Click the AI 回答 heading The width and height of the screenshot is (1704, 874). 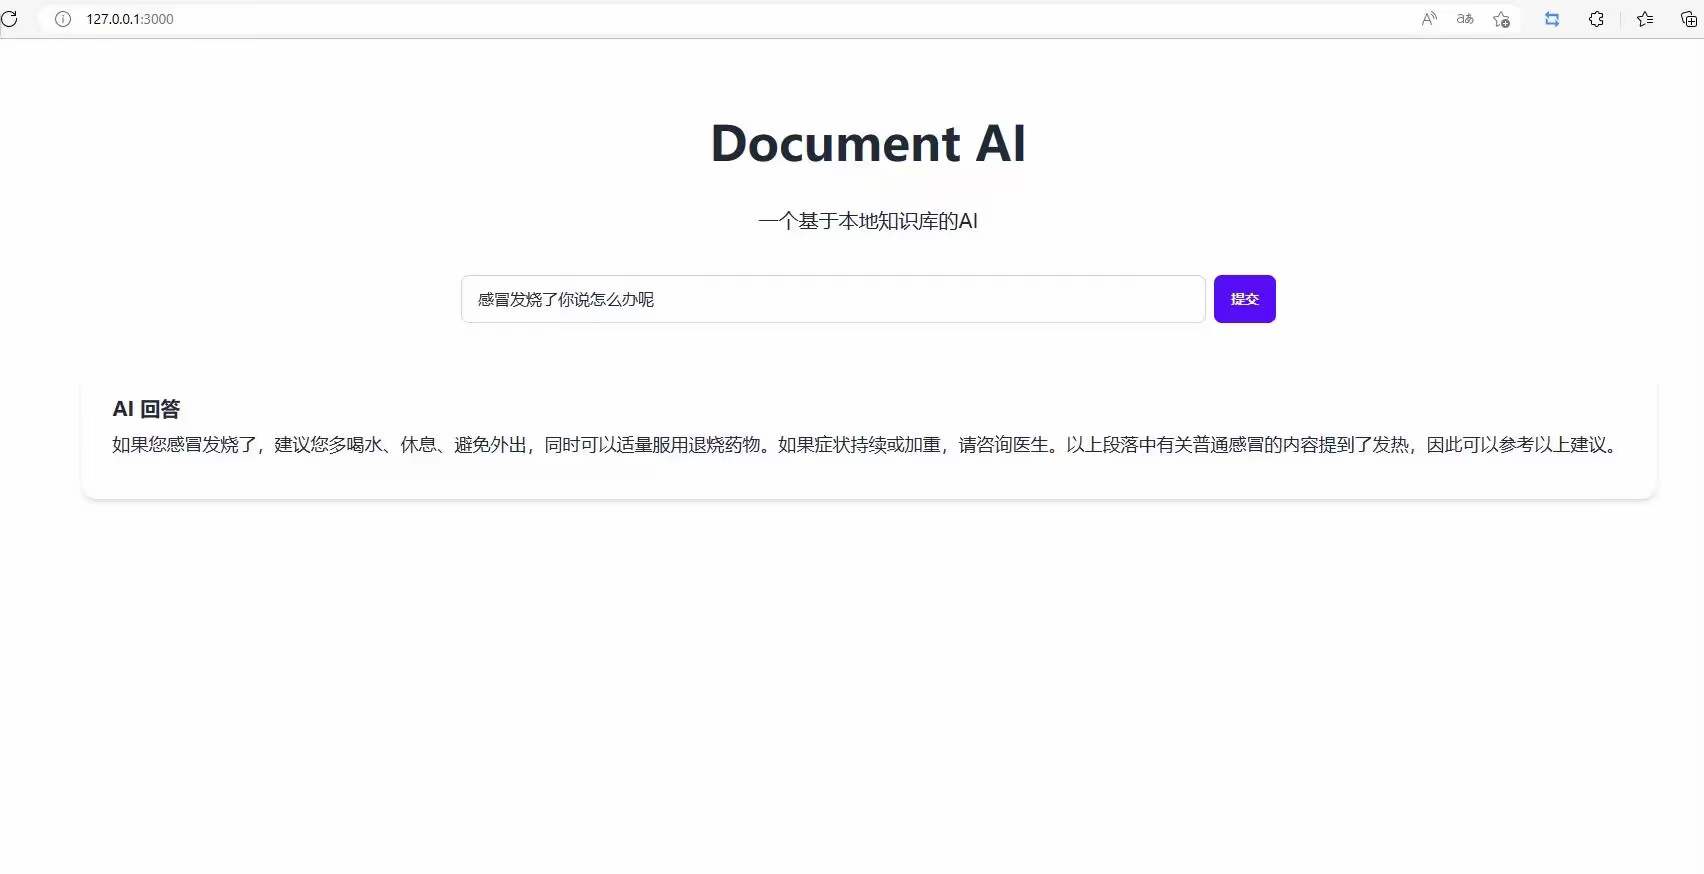coord(146,409)
